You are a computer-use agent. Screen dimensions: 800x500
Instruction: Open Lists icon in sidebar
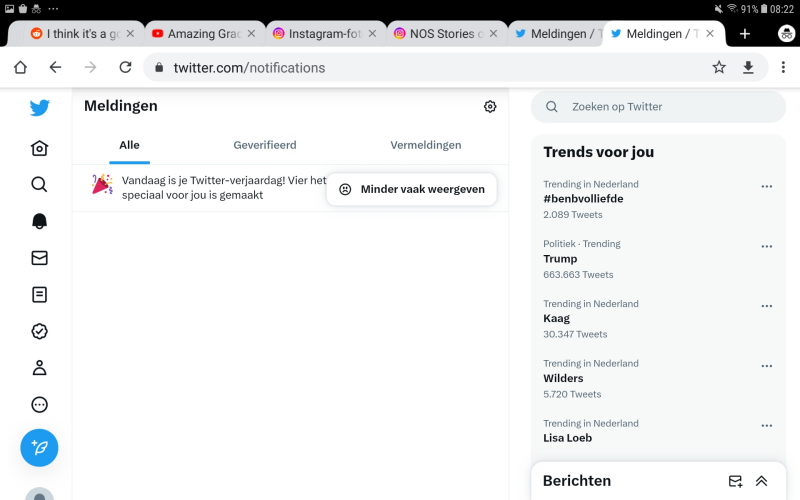[39, 295]
